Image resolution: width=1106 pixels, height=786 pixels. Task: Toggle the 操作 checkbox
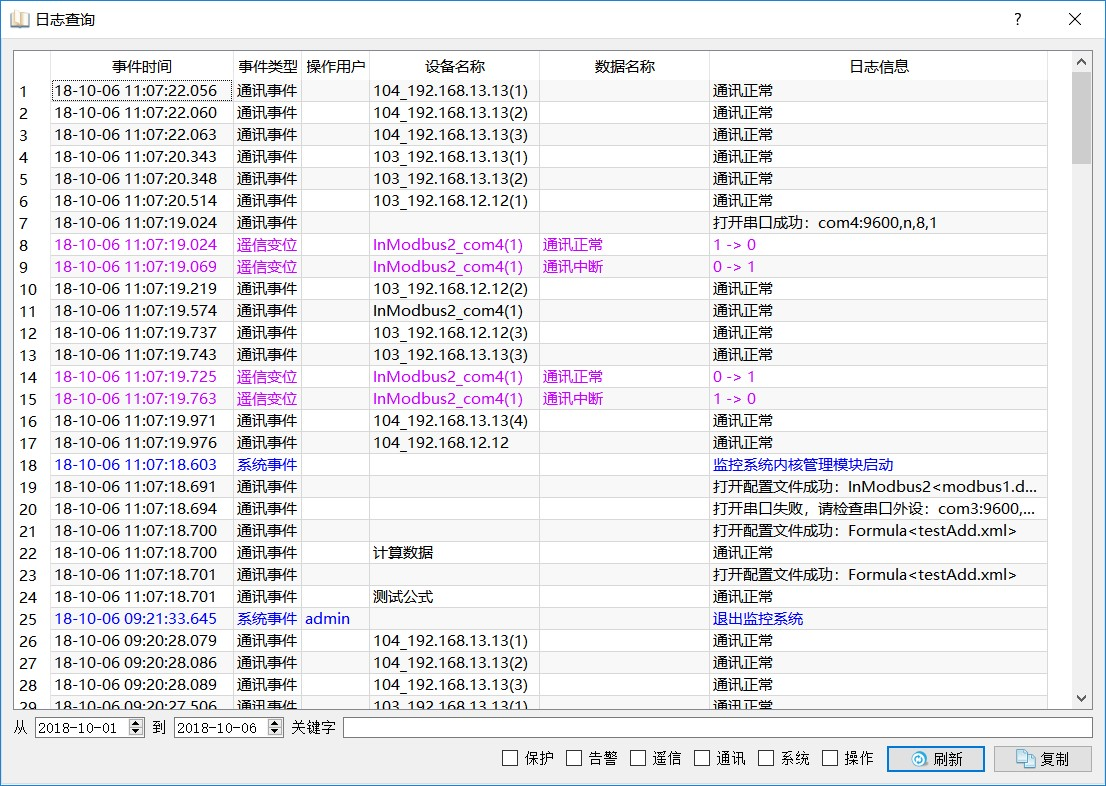[x=830, y=759]
